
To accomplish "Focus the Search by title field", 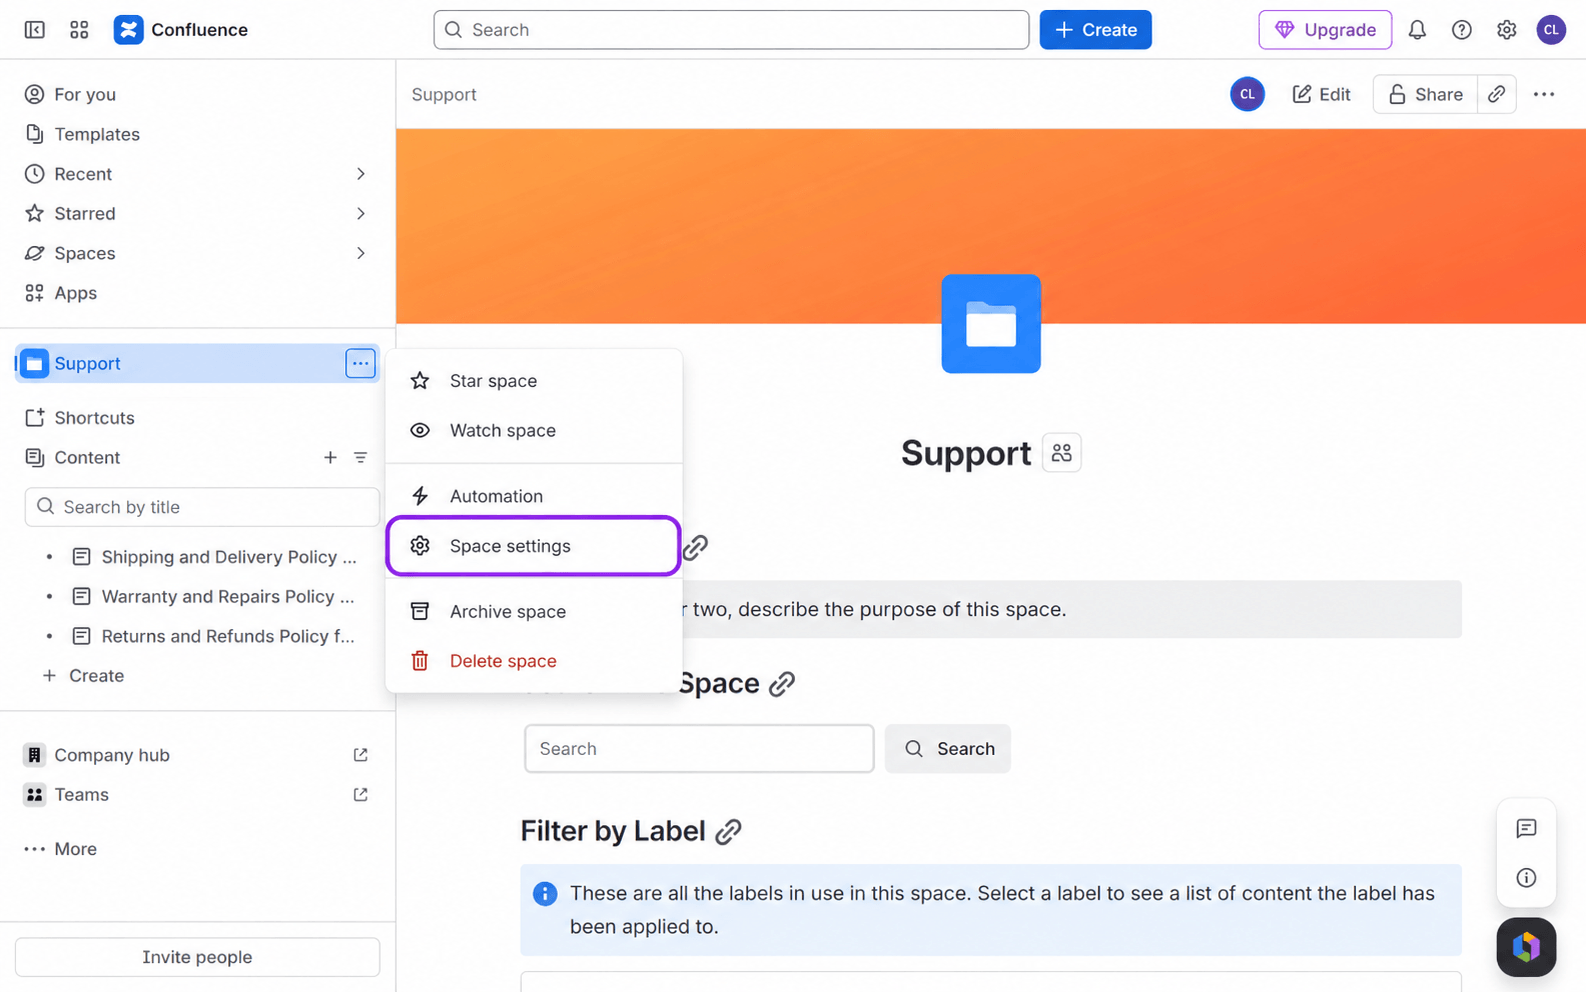I will (202, 507).
